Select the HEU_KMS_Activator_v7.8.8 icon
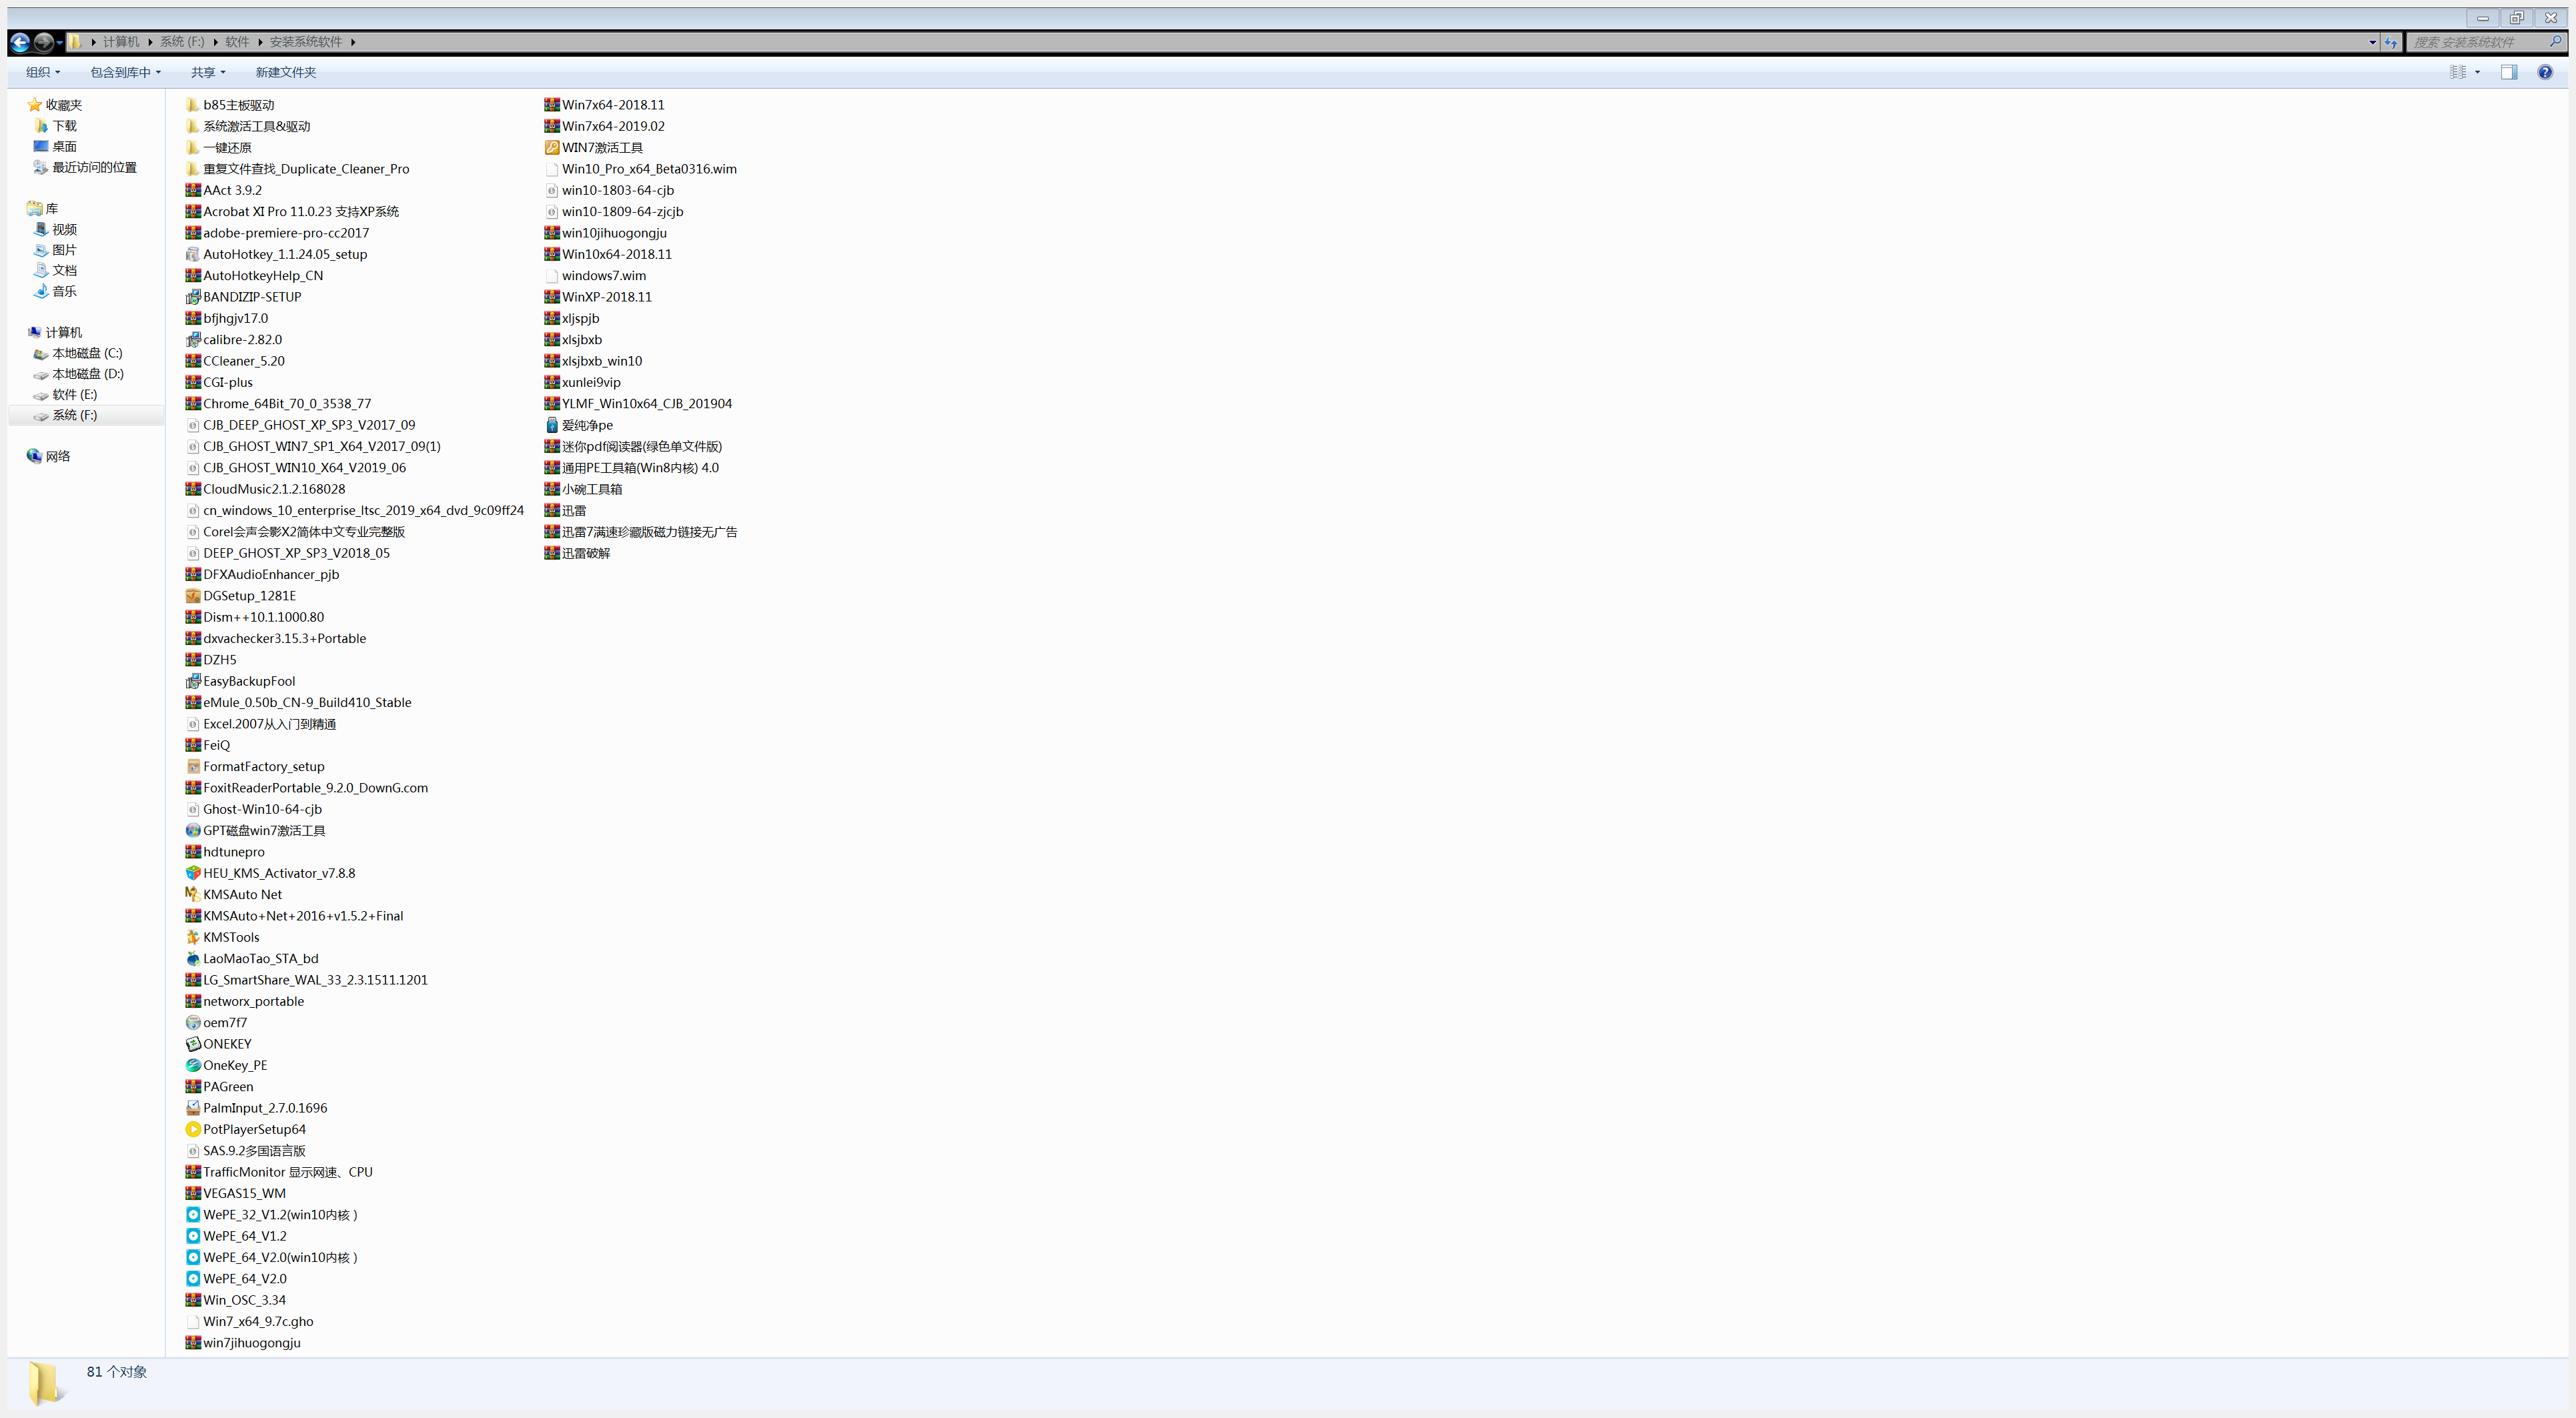2576x1418 pixels. click(x=193, y=873)
